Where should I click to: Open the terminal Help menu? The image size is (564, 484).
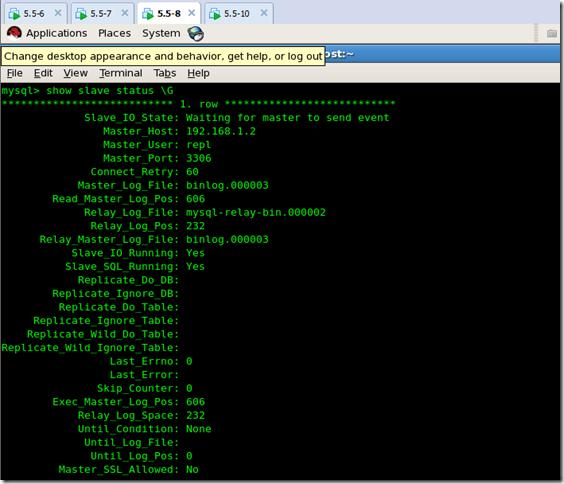[x=198, y=73]
